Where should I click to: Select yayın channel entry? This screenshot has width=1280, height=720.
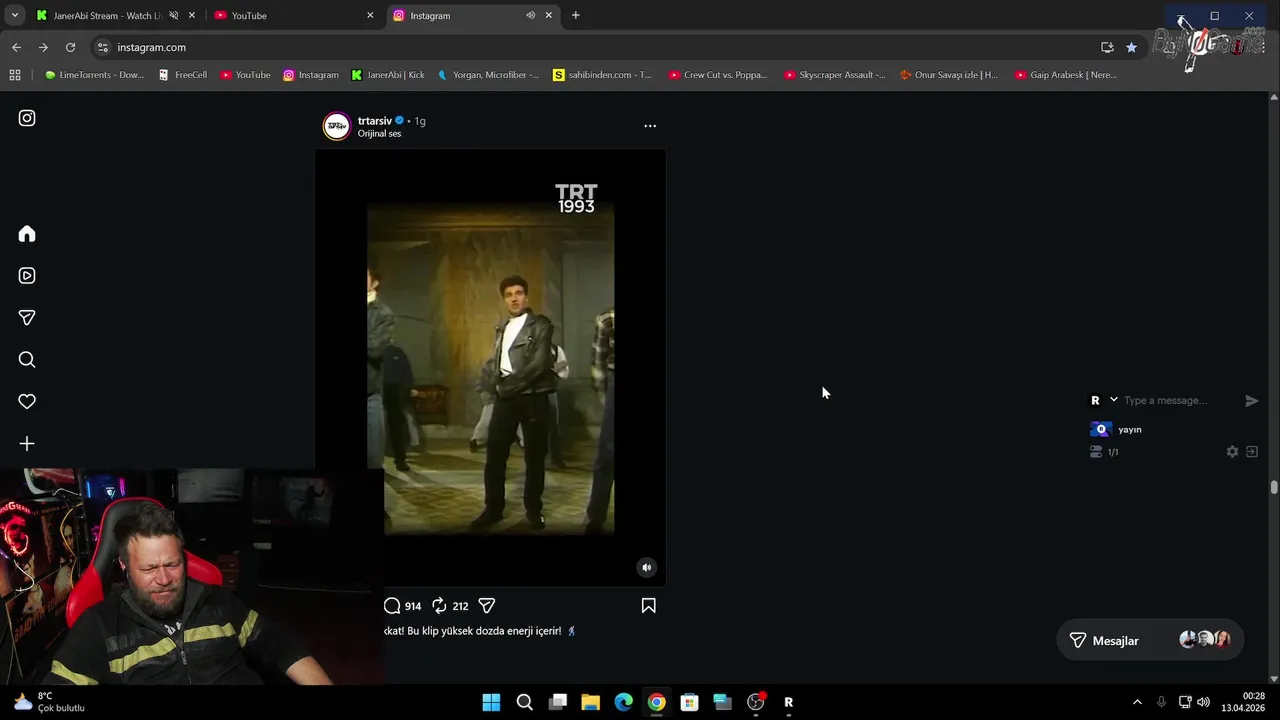pyautogui.click(x=1129, y=429)
